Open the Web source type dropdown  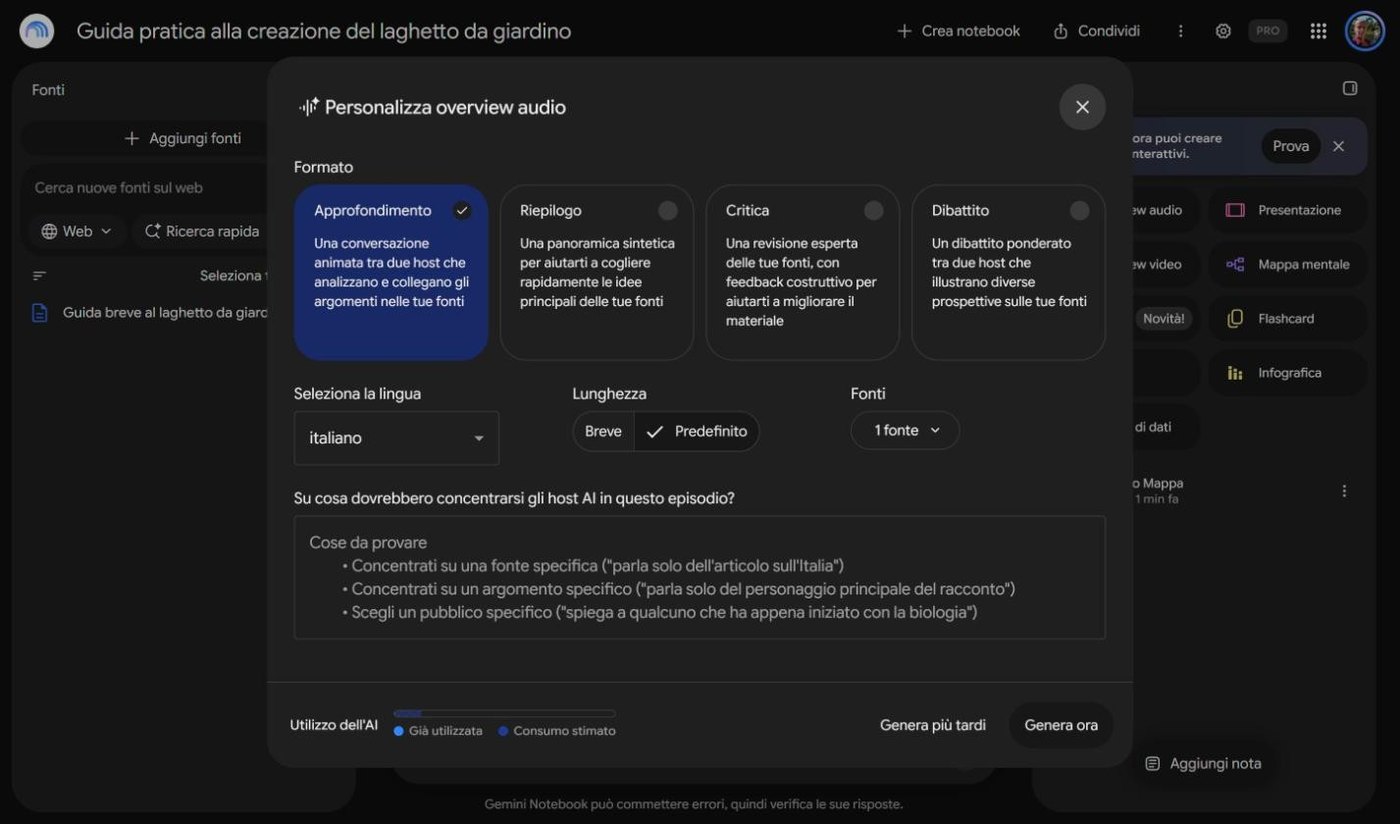tap(76, 231)
